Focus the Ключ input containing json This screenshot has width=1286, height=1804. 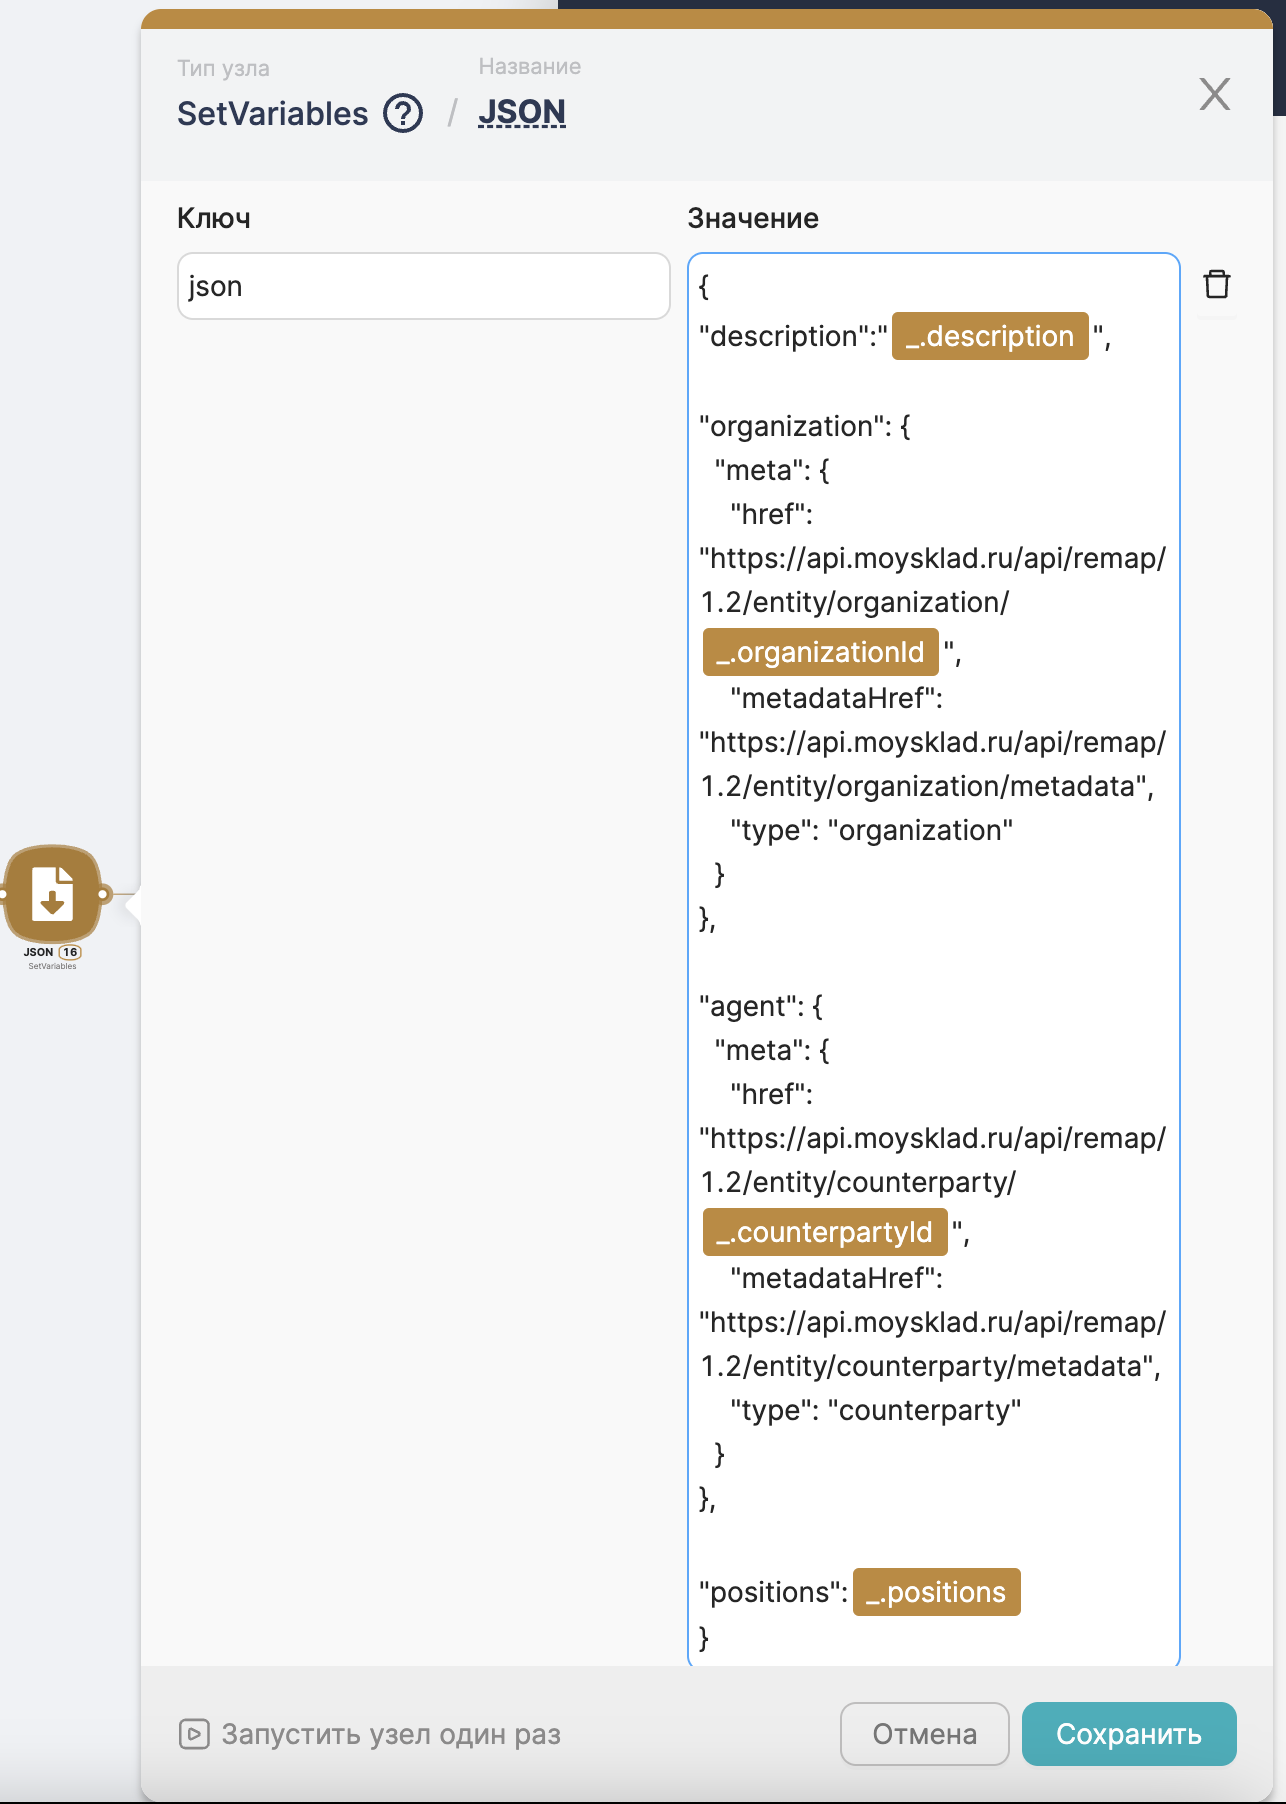coord(423,286)
